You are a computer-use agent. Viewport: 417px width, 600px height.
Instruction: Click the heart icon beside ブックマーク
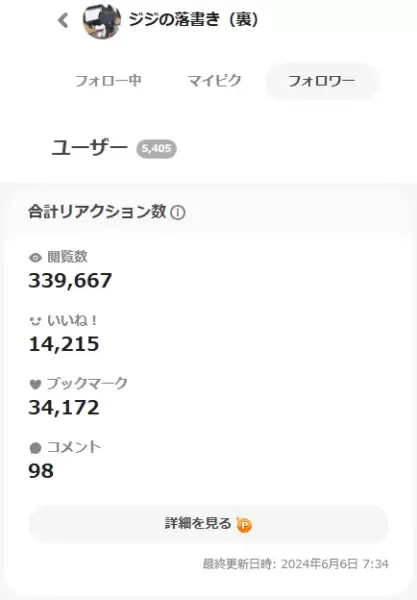click(35, 384)
